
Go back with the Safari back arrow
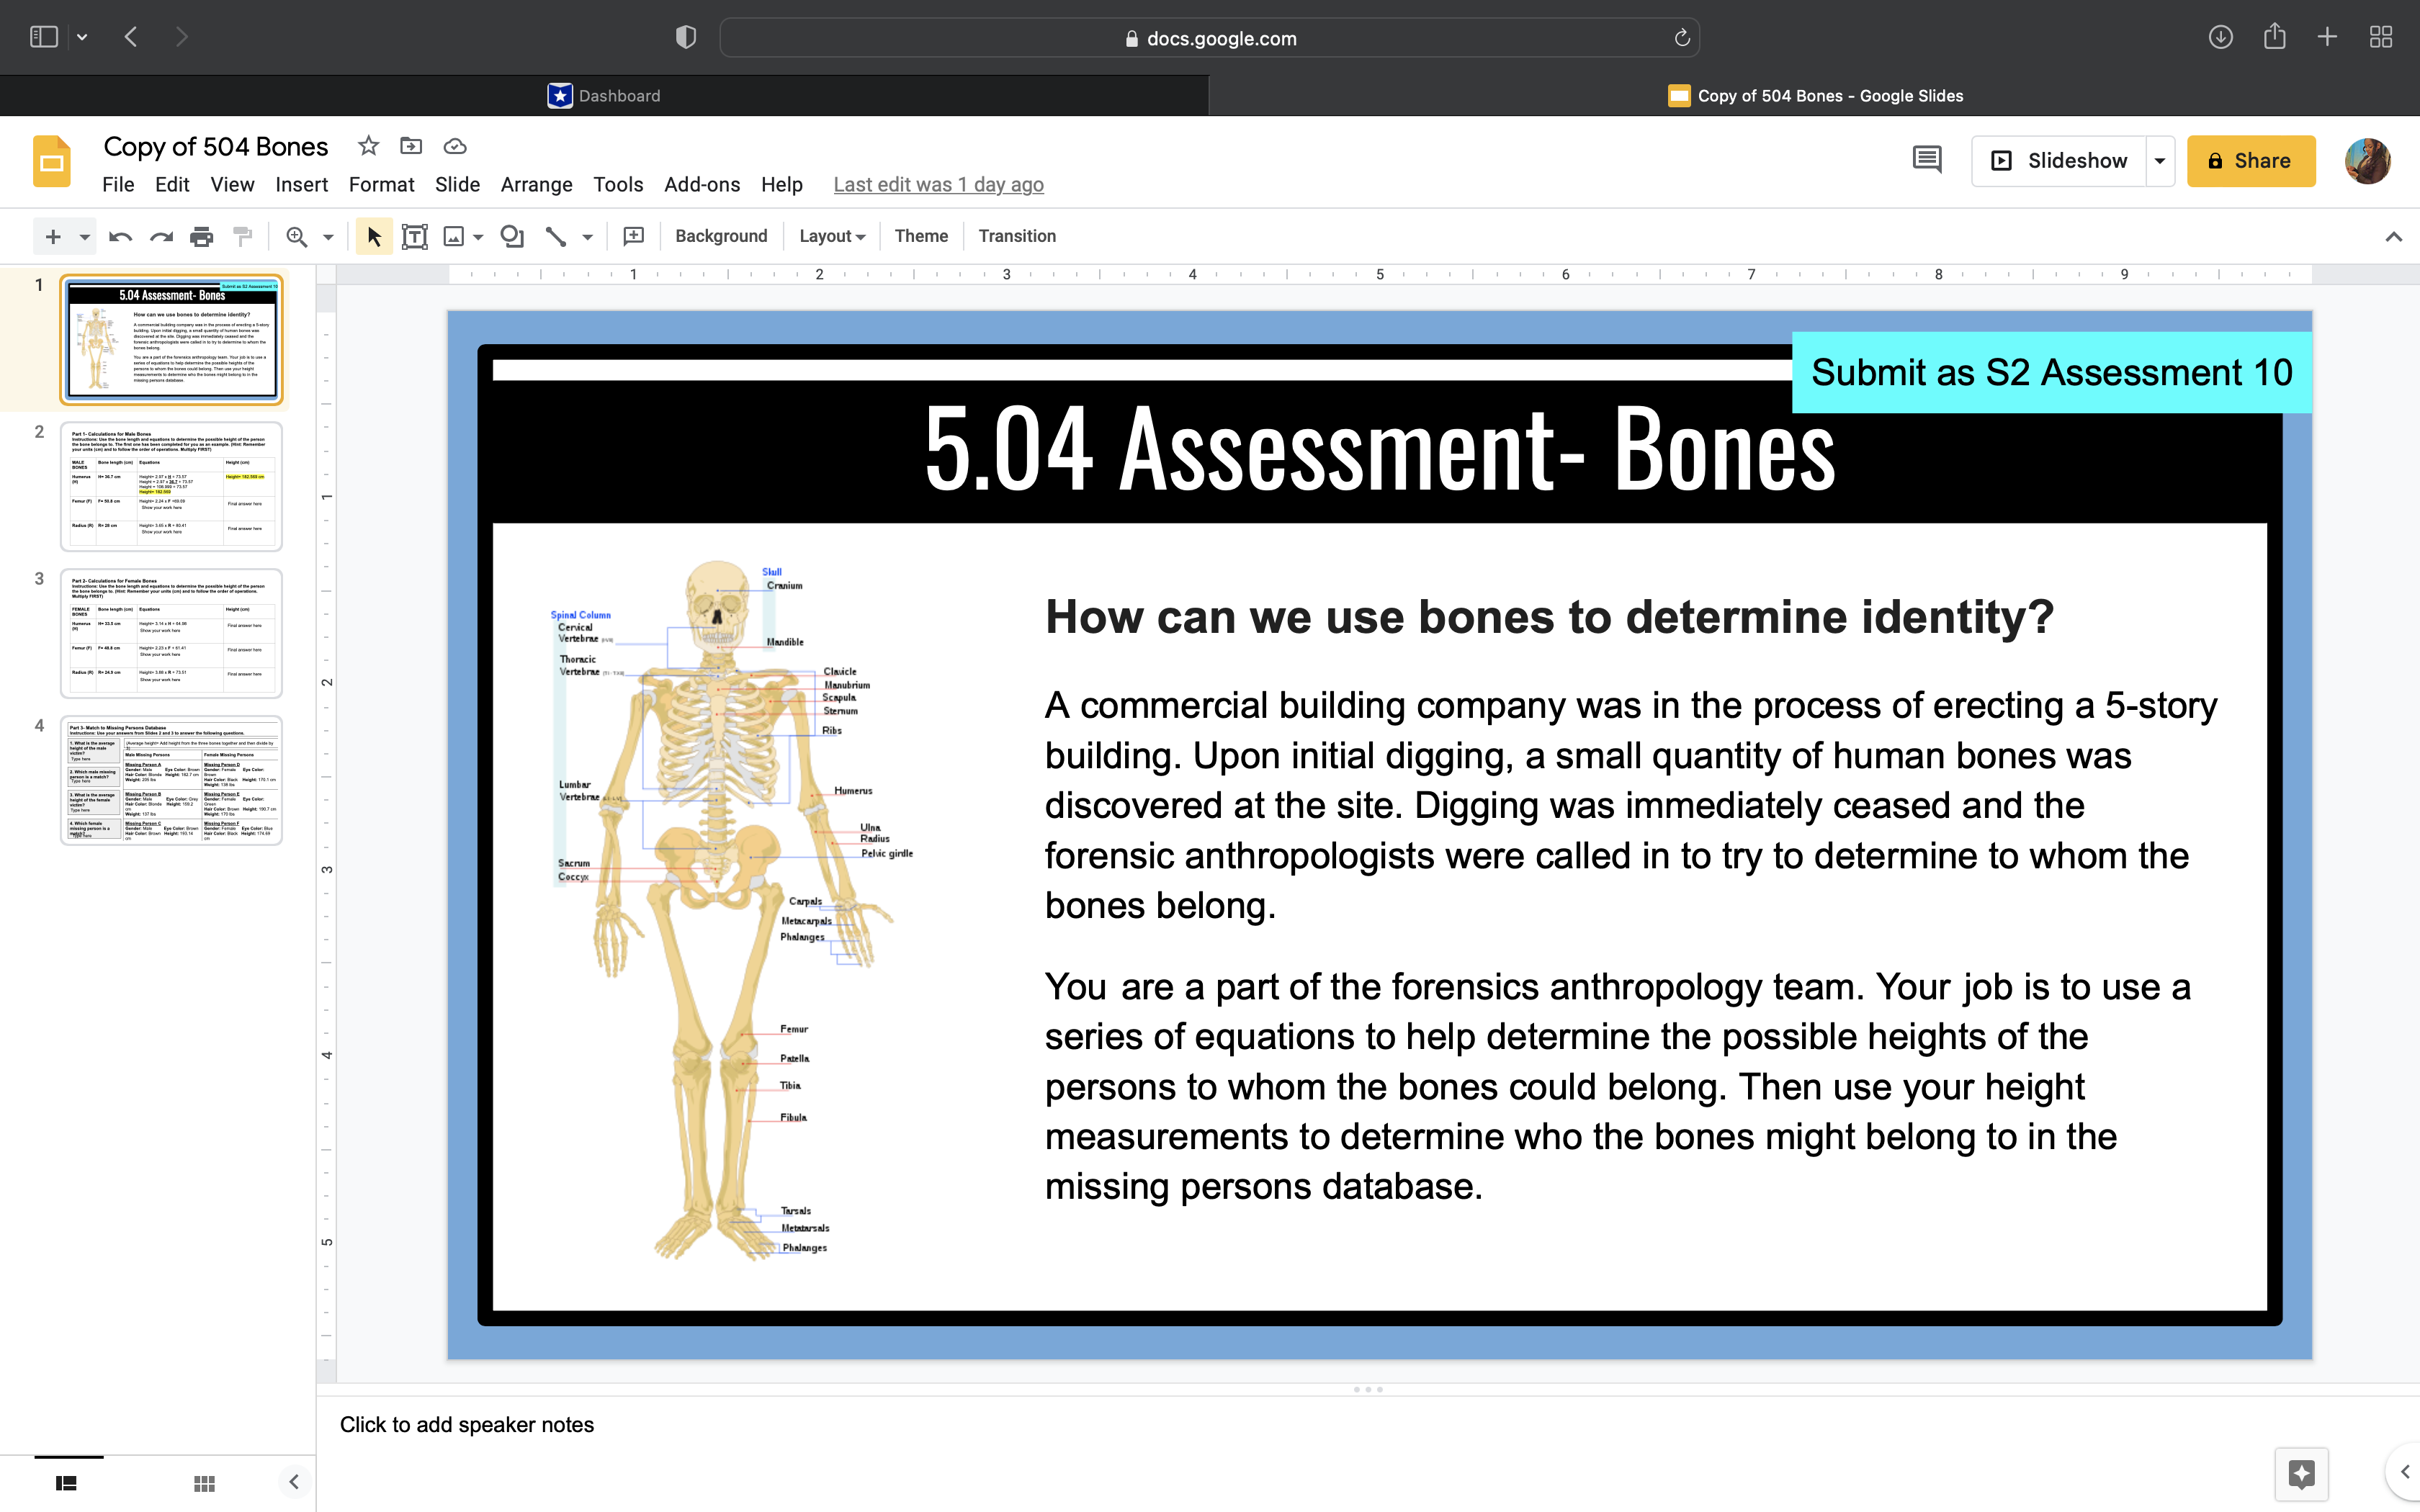[131, 37]
